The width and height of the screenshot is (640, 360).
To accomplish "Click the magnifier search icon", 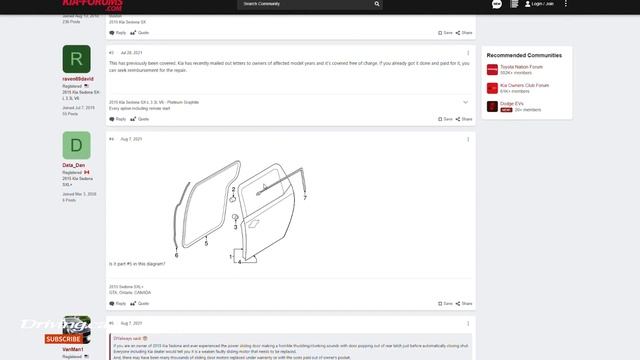I will 377,4.
